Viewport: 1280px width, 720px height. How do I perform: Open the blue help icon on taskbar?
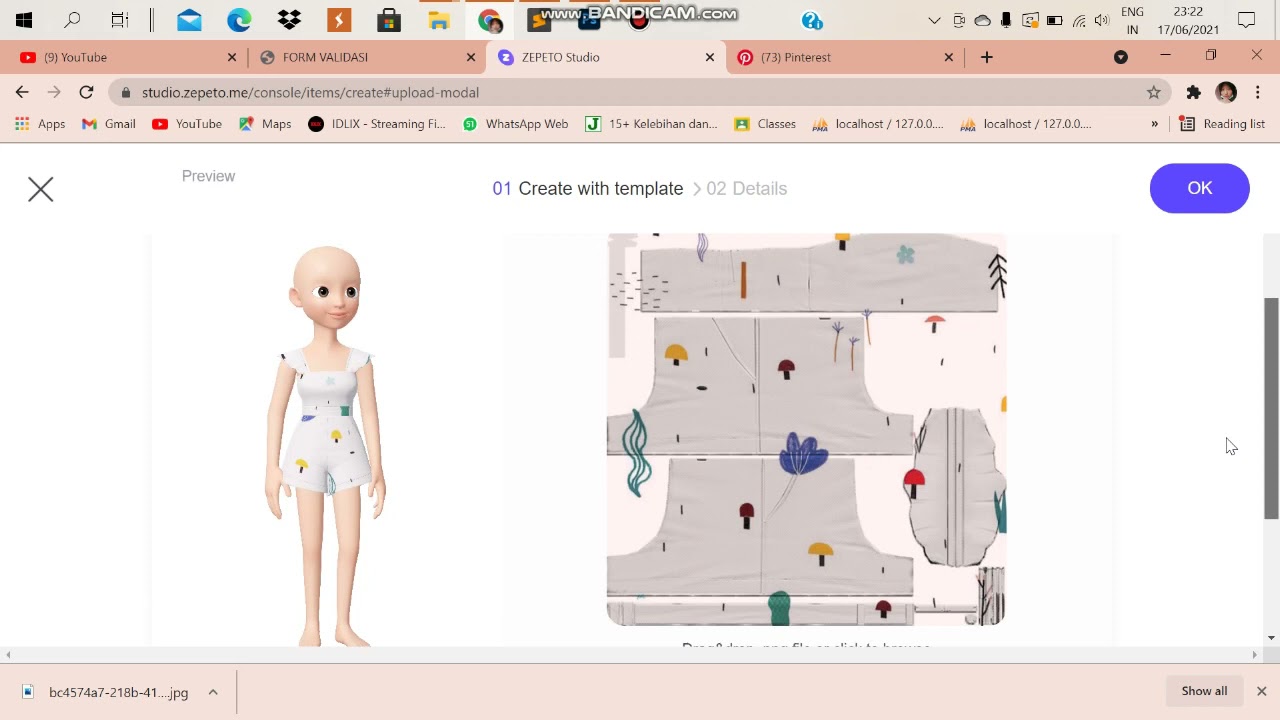coord(812,20)
